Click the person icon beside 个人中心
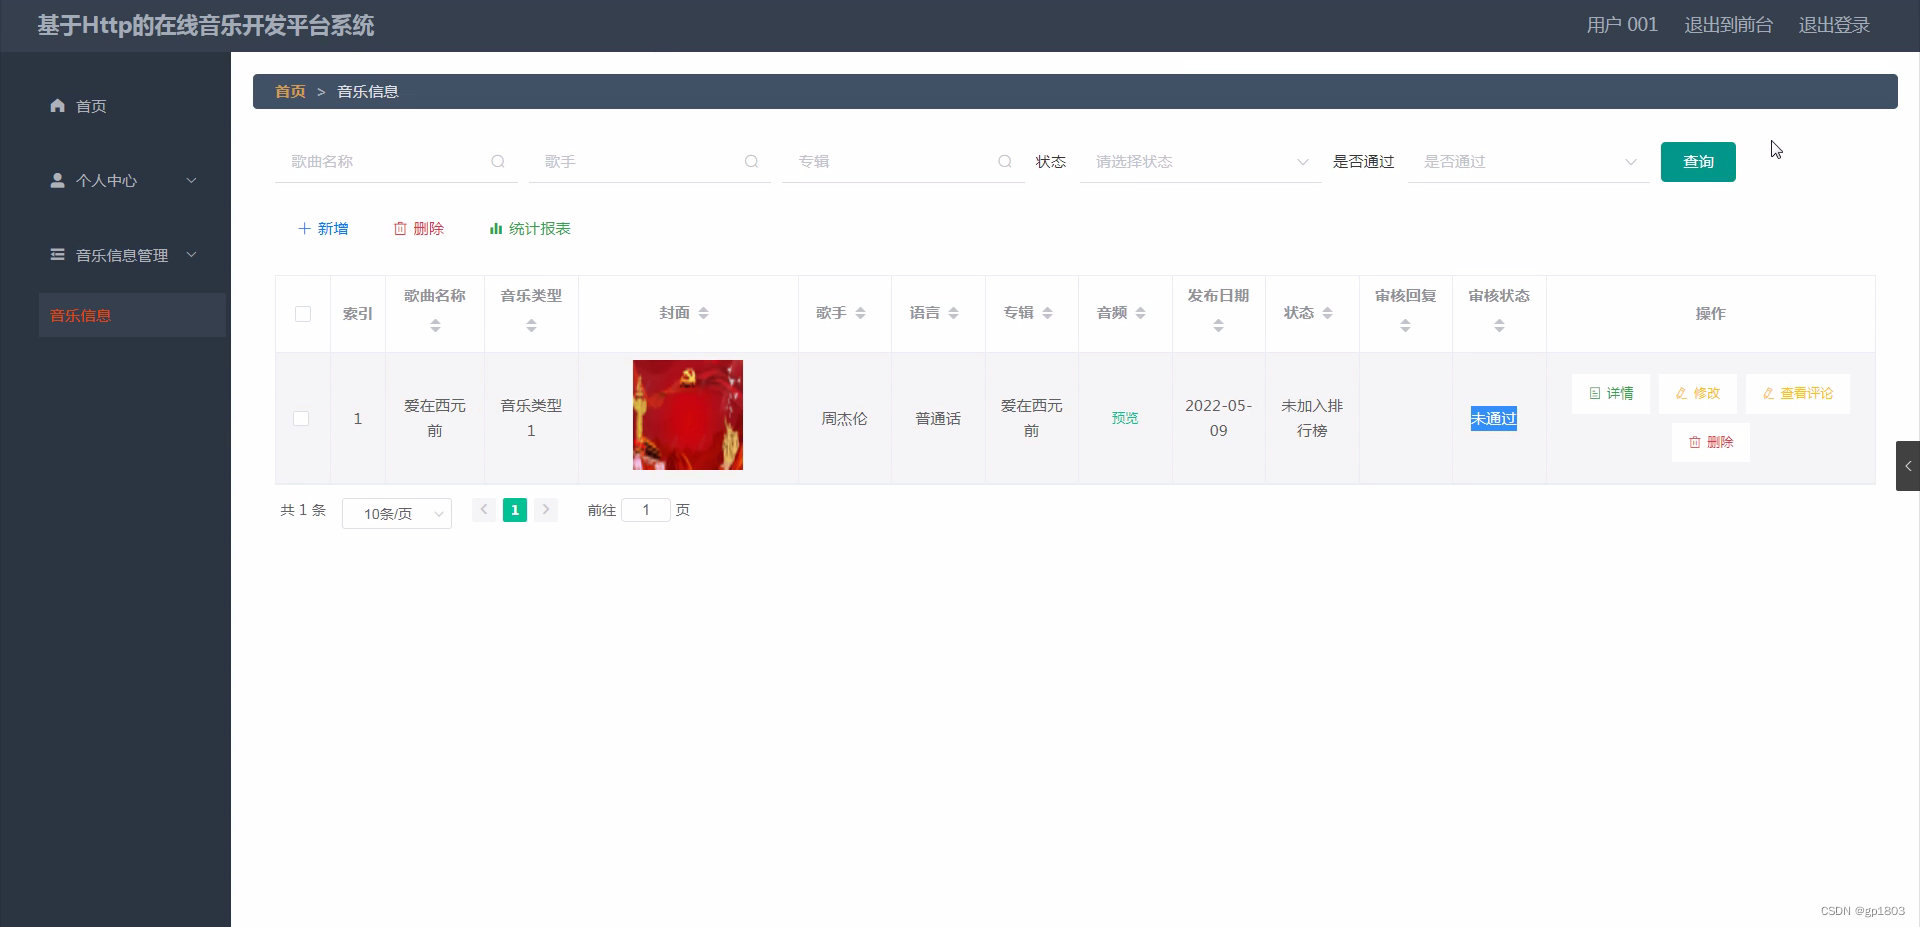The image size is (1920, 927). pyautogui.click(x=57, y=180)
